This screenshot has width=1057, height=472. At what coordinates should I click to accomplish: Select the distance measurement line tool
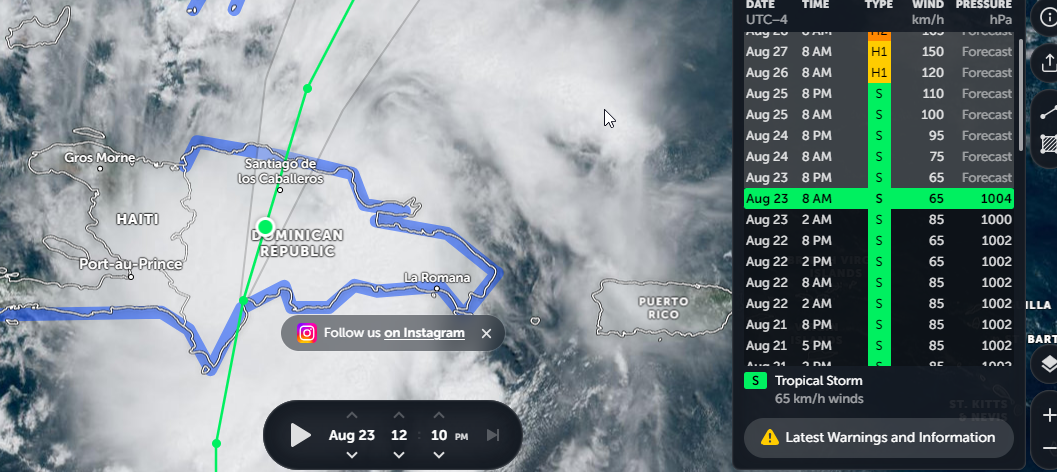[1047, 112]
